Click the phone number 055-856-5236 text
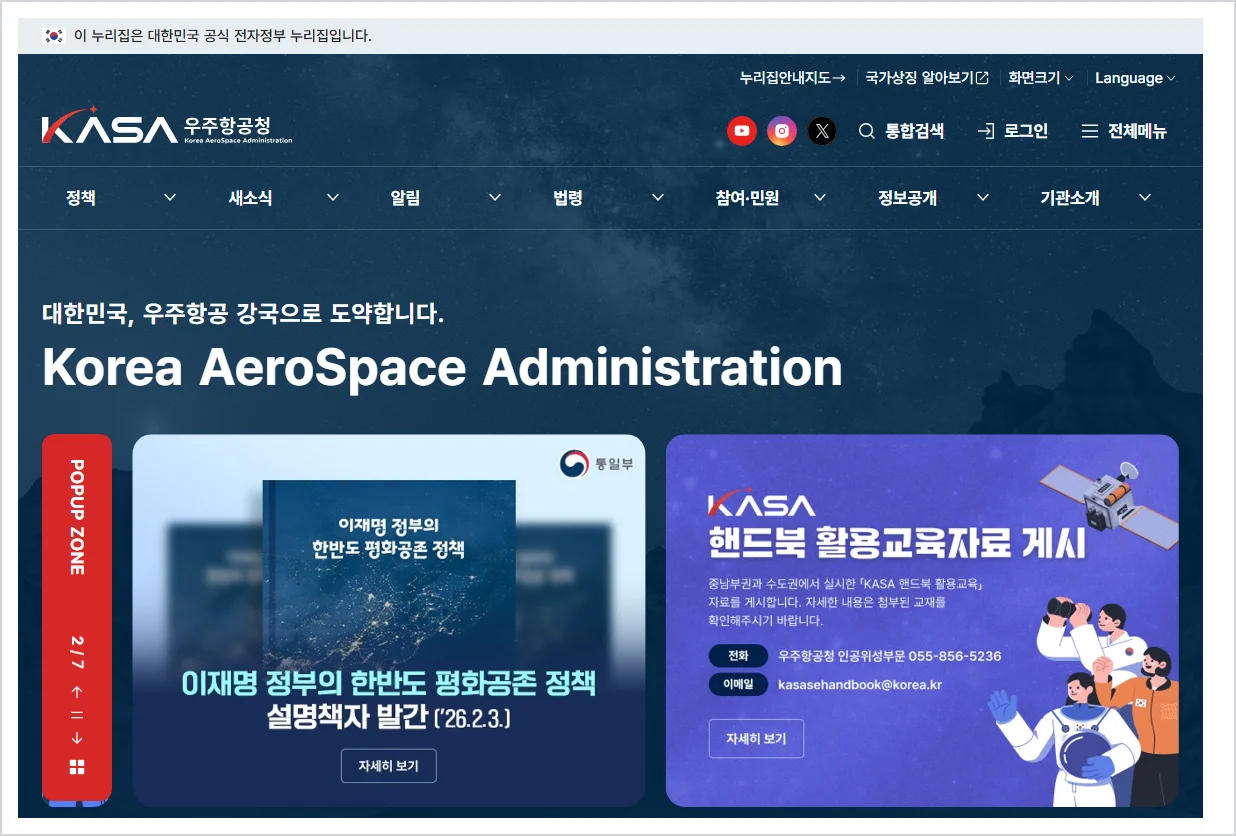Screen dimensions: 1236x836 (x=955, y=656)
